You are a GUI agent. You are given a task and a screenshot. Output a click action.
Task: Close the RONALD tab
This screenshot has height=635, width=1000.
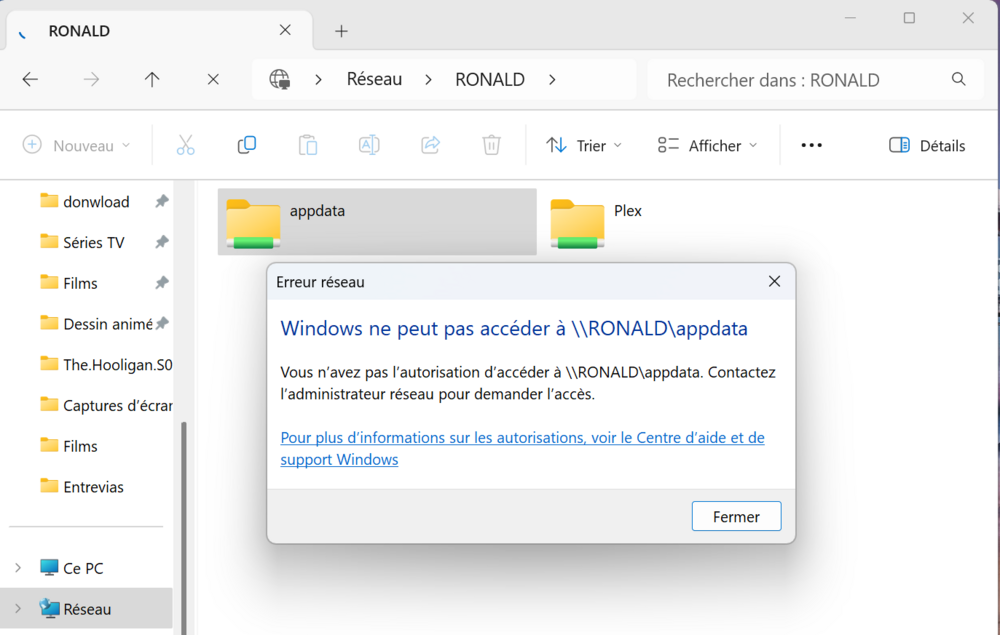click(x=285, y=30)
